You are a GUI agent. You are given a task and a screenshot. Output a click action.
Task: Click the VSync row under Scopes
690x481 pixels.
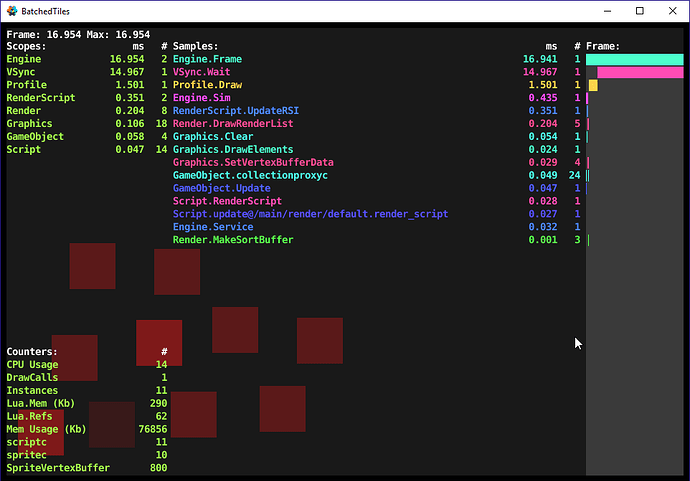coord(22,73)
